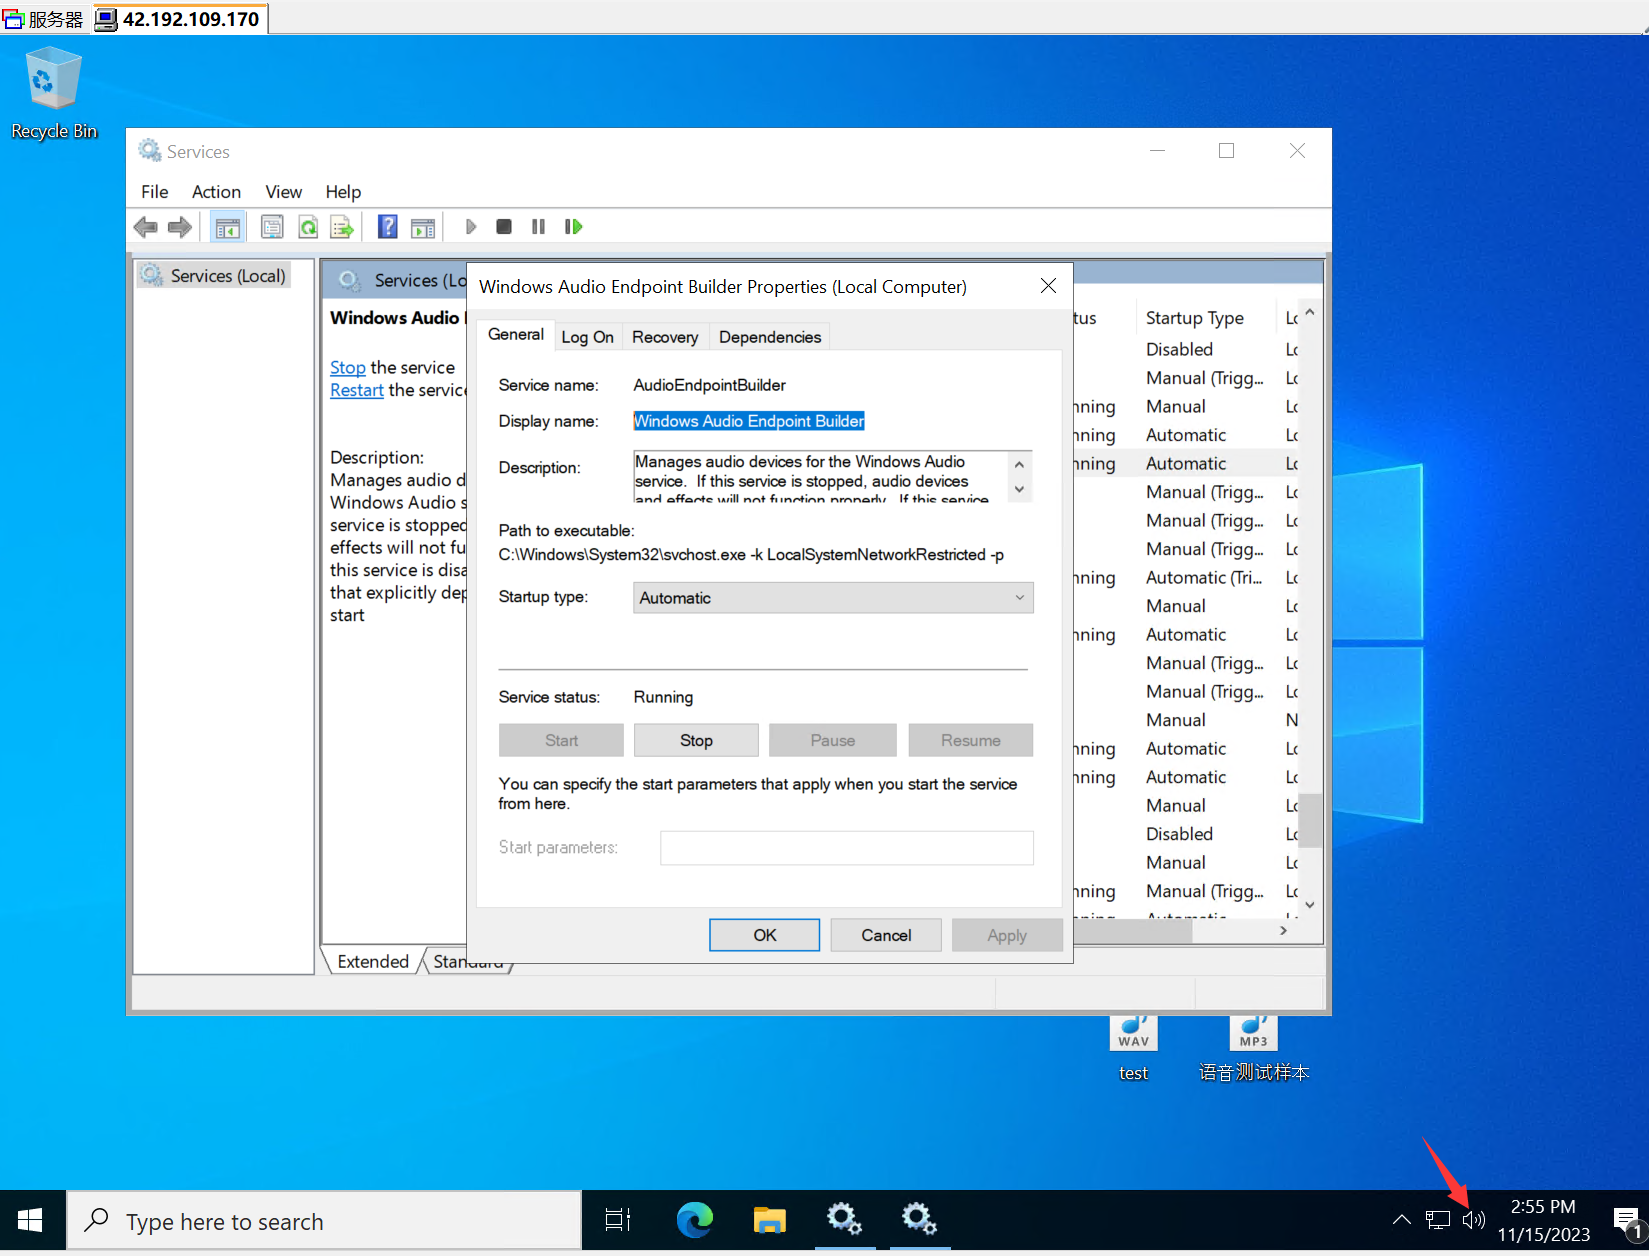Switch to the Recovery tab
Screen dimensions: 1649x1256
665,337
